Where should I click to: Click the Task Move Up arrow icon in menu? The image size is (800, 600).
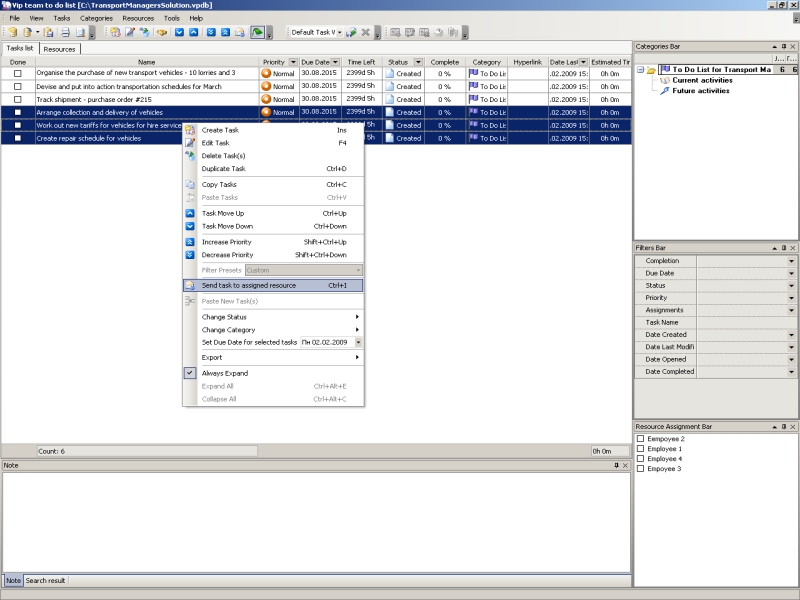(x=190, y=213)
